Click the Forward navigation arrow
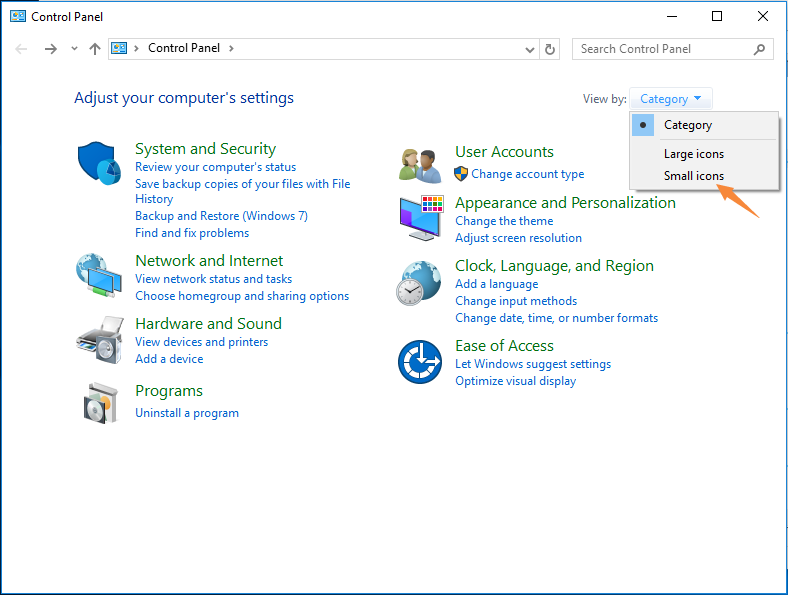 51,49
